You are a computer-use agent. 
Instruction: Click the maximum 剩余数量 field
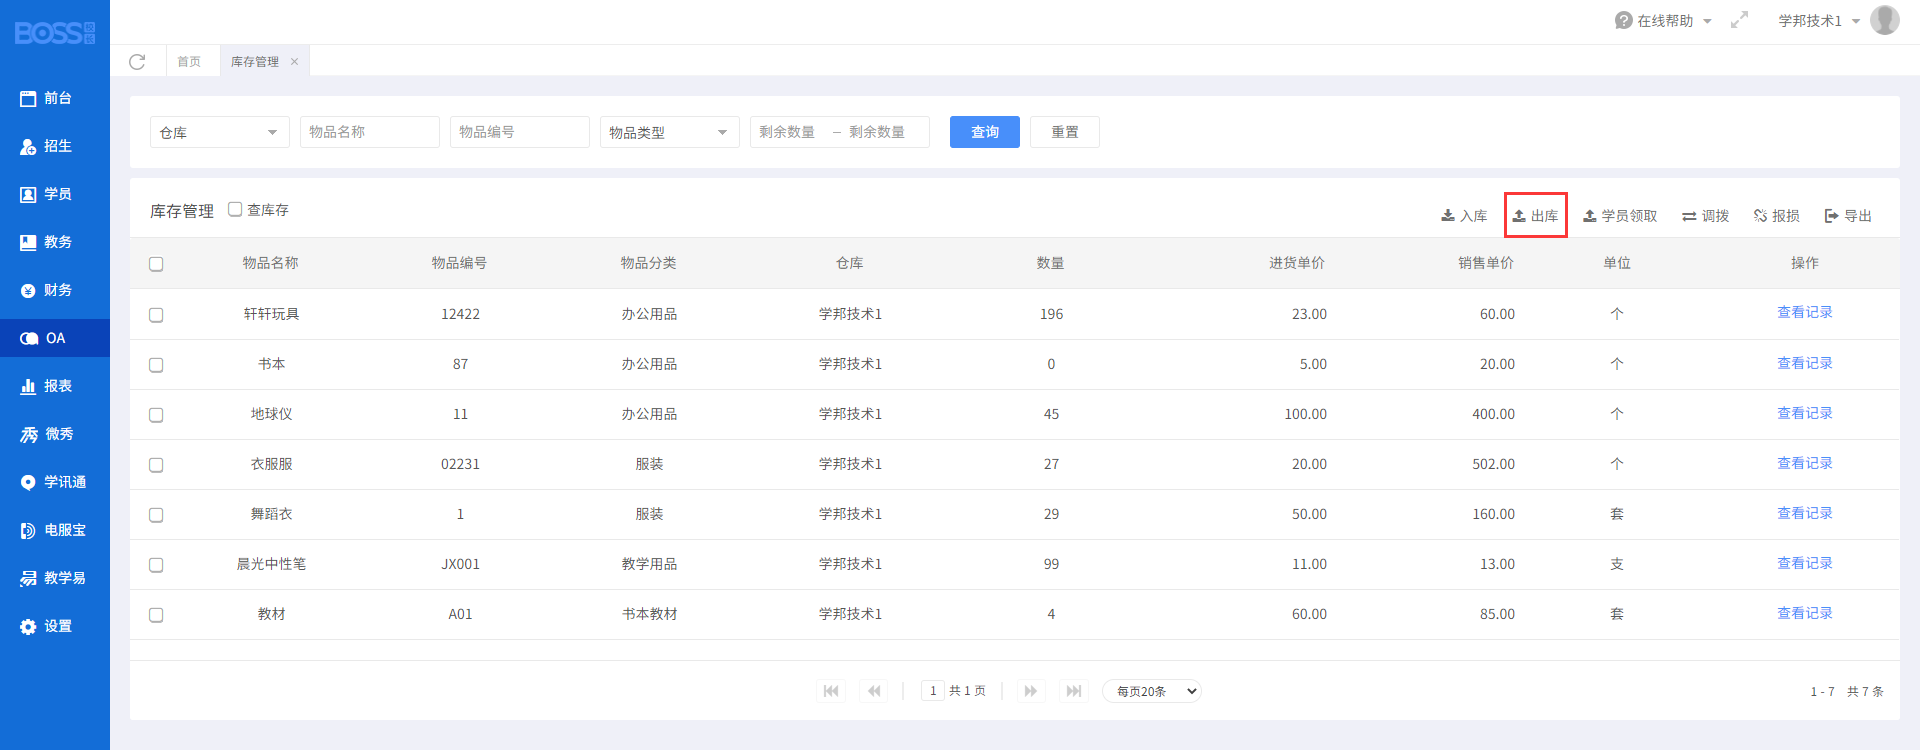(885, 132)
